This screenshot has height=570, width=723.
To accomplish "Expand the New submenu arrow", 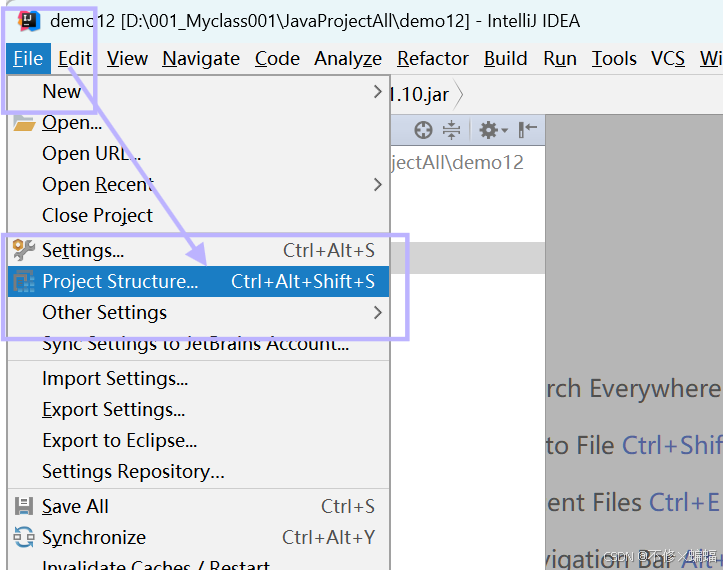I will [378, 91].
